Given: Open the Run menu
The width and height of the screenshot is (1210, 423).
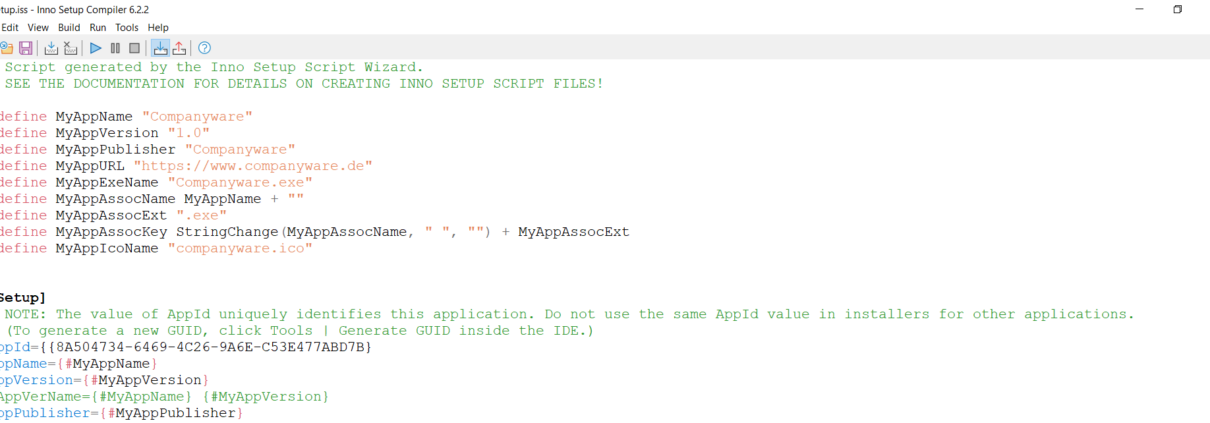Looking at the screenshot, I should (98, 28).
